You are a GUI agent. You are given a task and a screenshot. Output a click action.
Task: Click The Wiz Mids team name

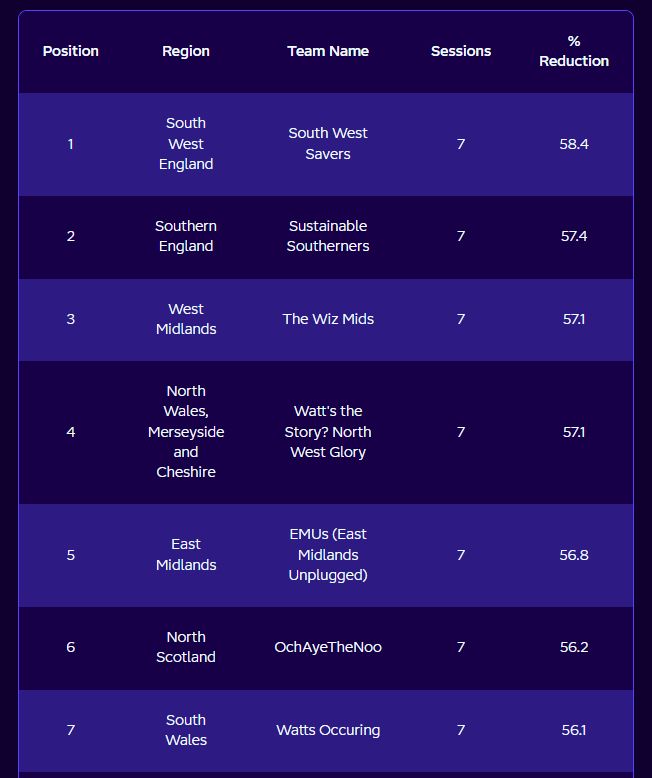(x=328, y=319)
